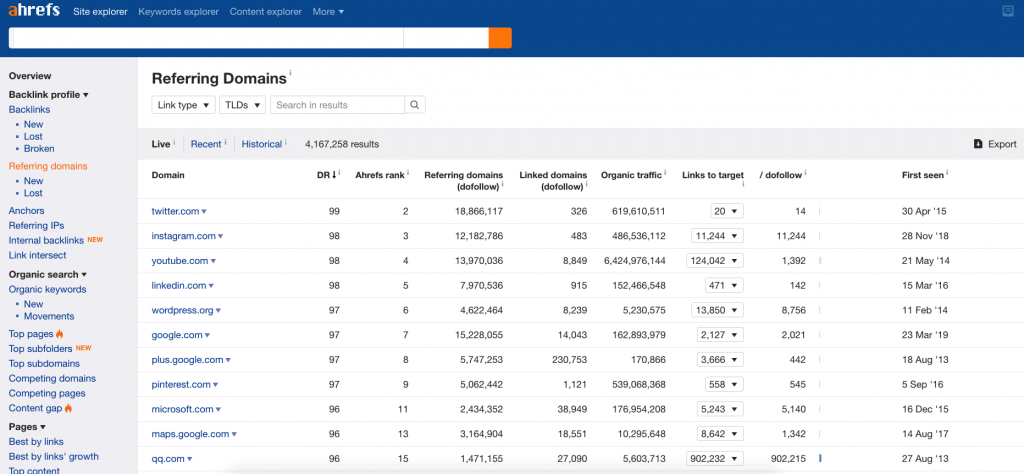This screenshot has height=474, width=1024.
Task: Click the info icon beside Historical
Action: (x=286, y=142)
